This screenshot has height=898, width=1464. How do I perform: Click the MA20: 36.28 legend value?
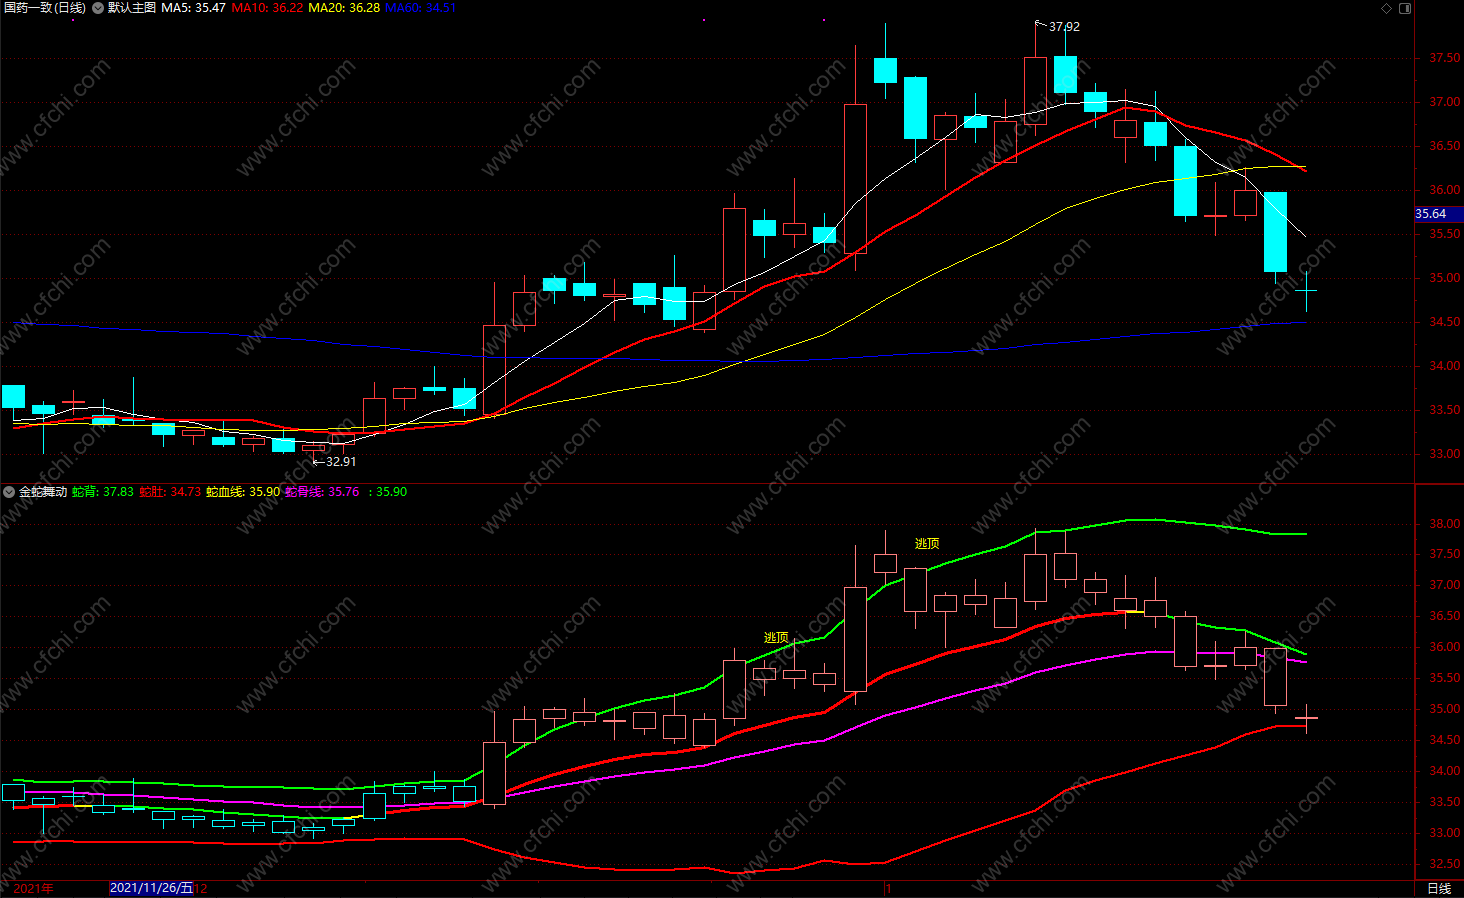tap(344, 8)
